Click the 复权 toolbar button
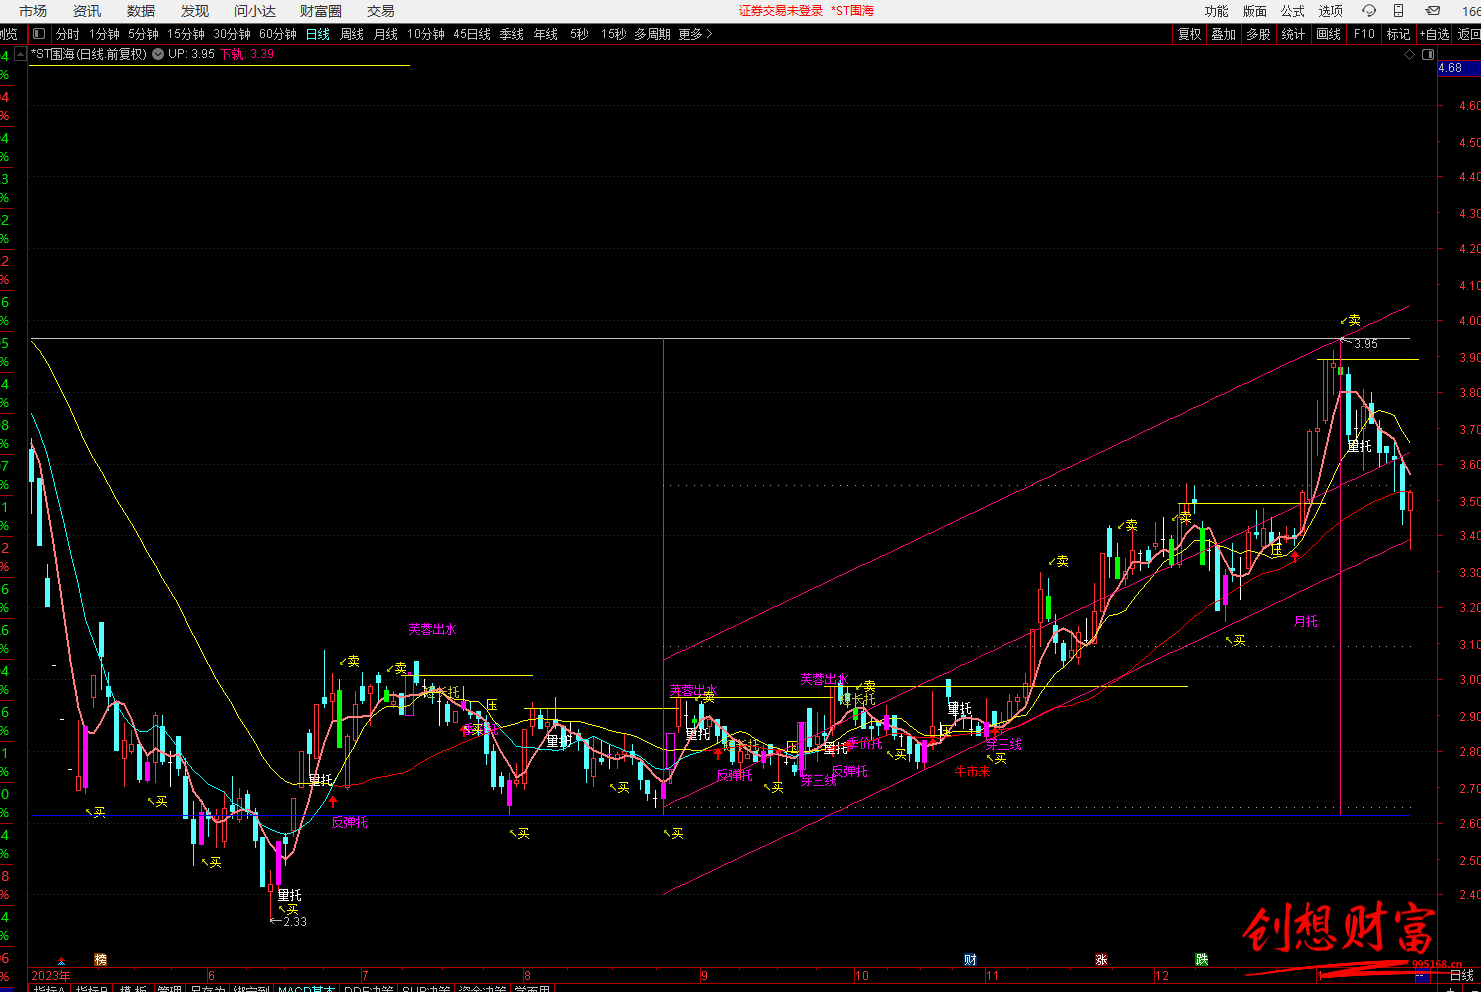1481x992 pixels. tap(1190, 34)
